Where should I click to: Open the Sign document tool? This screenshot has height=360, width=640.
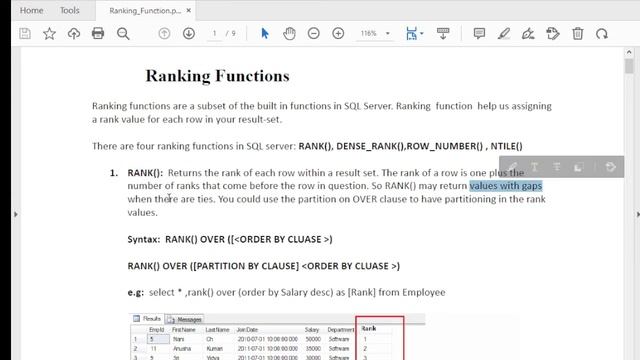pos(528,33)
